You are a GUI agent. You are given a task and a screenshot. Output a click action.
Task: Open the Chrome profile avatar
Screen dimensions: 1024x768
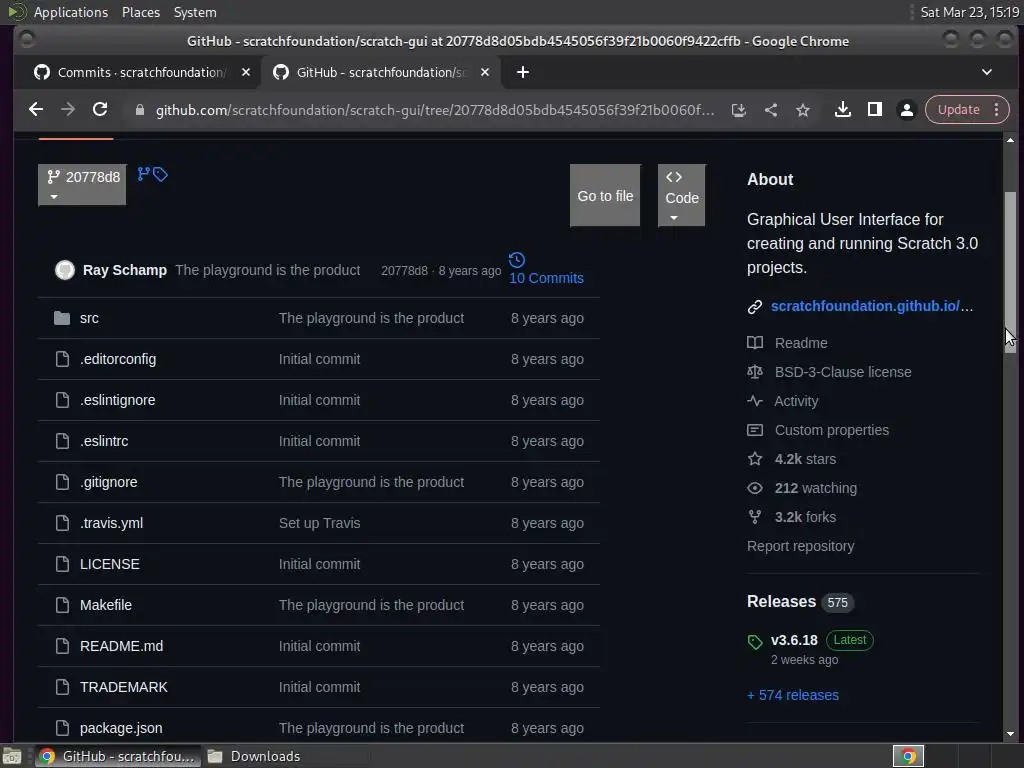(906, 110)
